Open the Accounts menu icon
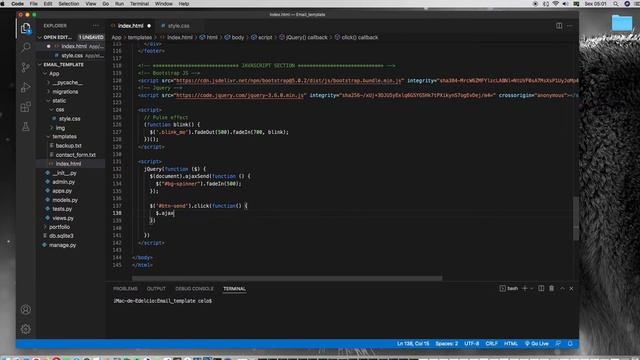 [26, 310]
